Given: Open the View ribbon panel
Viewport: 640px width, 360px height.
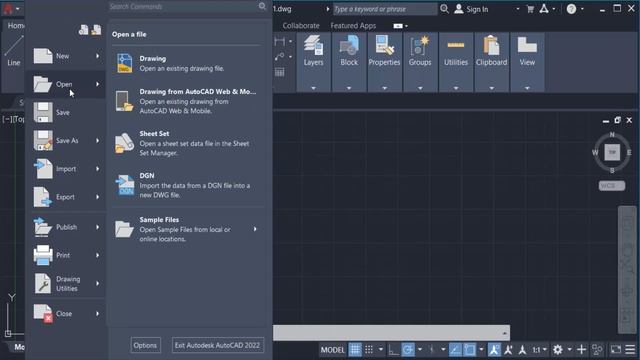Looking at the screenshot, I should coord(527,51).
